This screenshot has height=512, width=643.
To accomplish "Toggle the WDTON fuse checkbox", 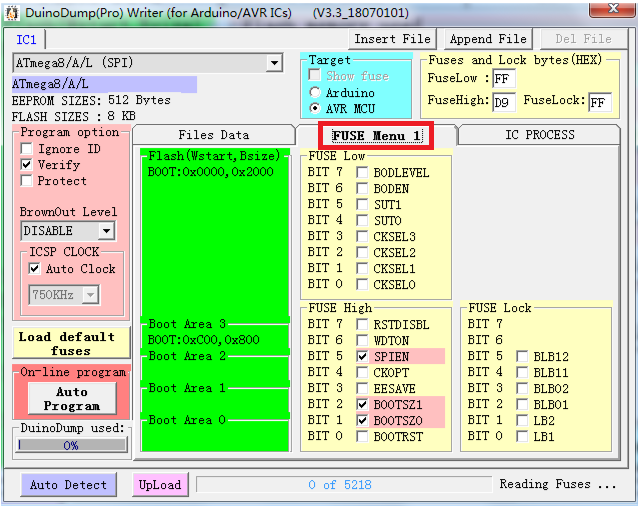I will (x=362, y=340).
